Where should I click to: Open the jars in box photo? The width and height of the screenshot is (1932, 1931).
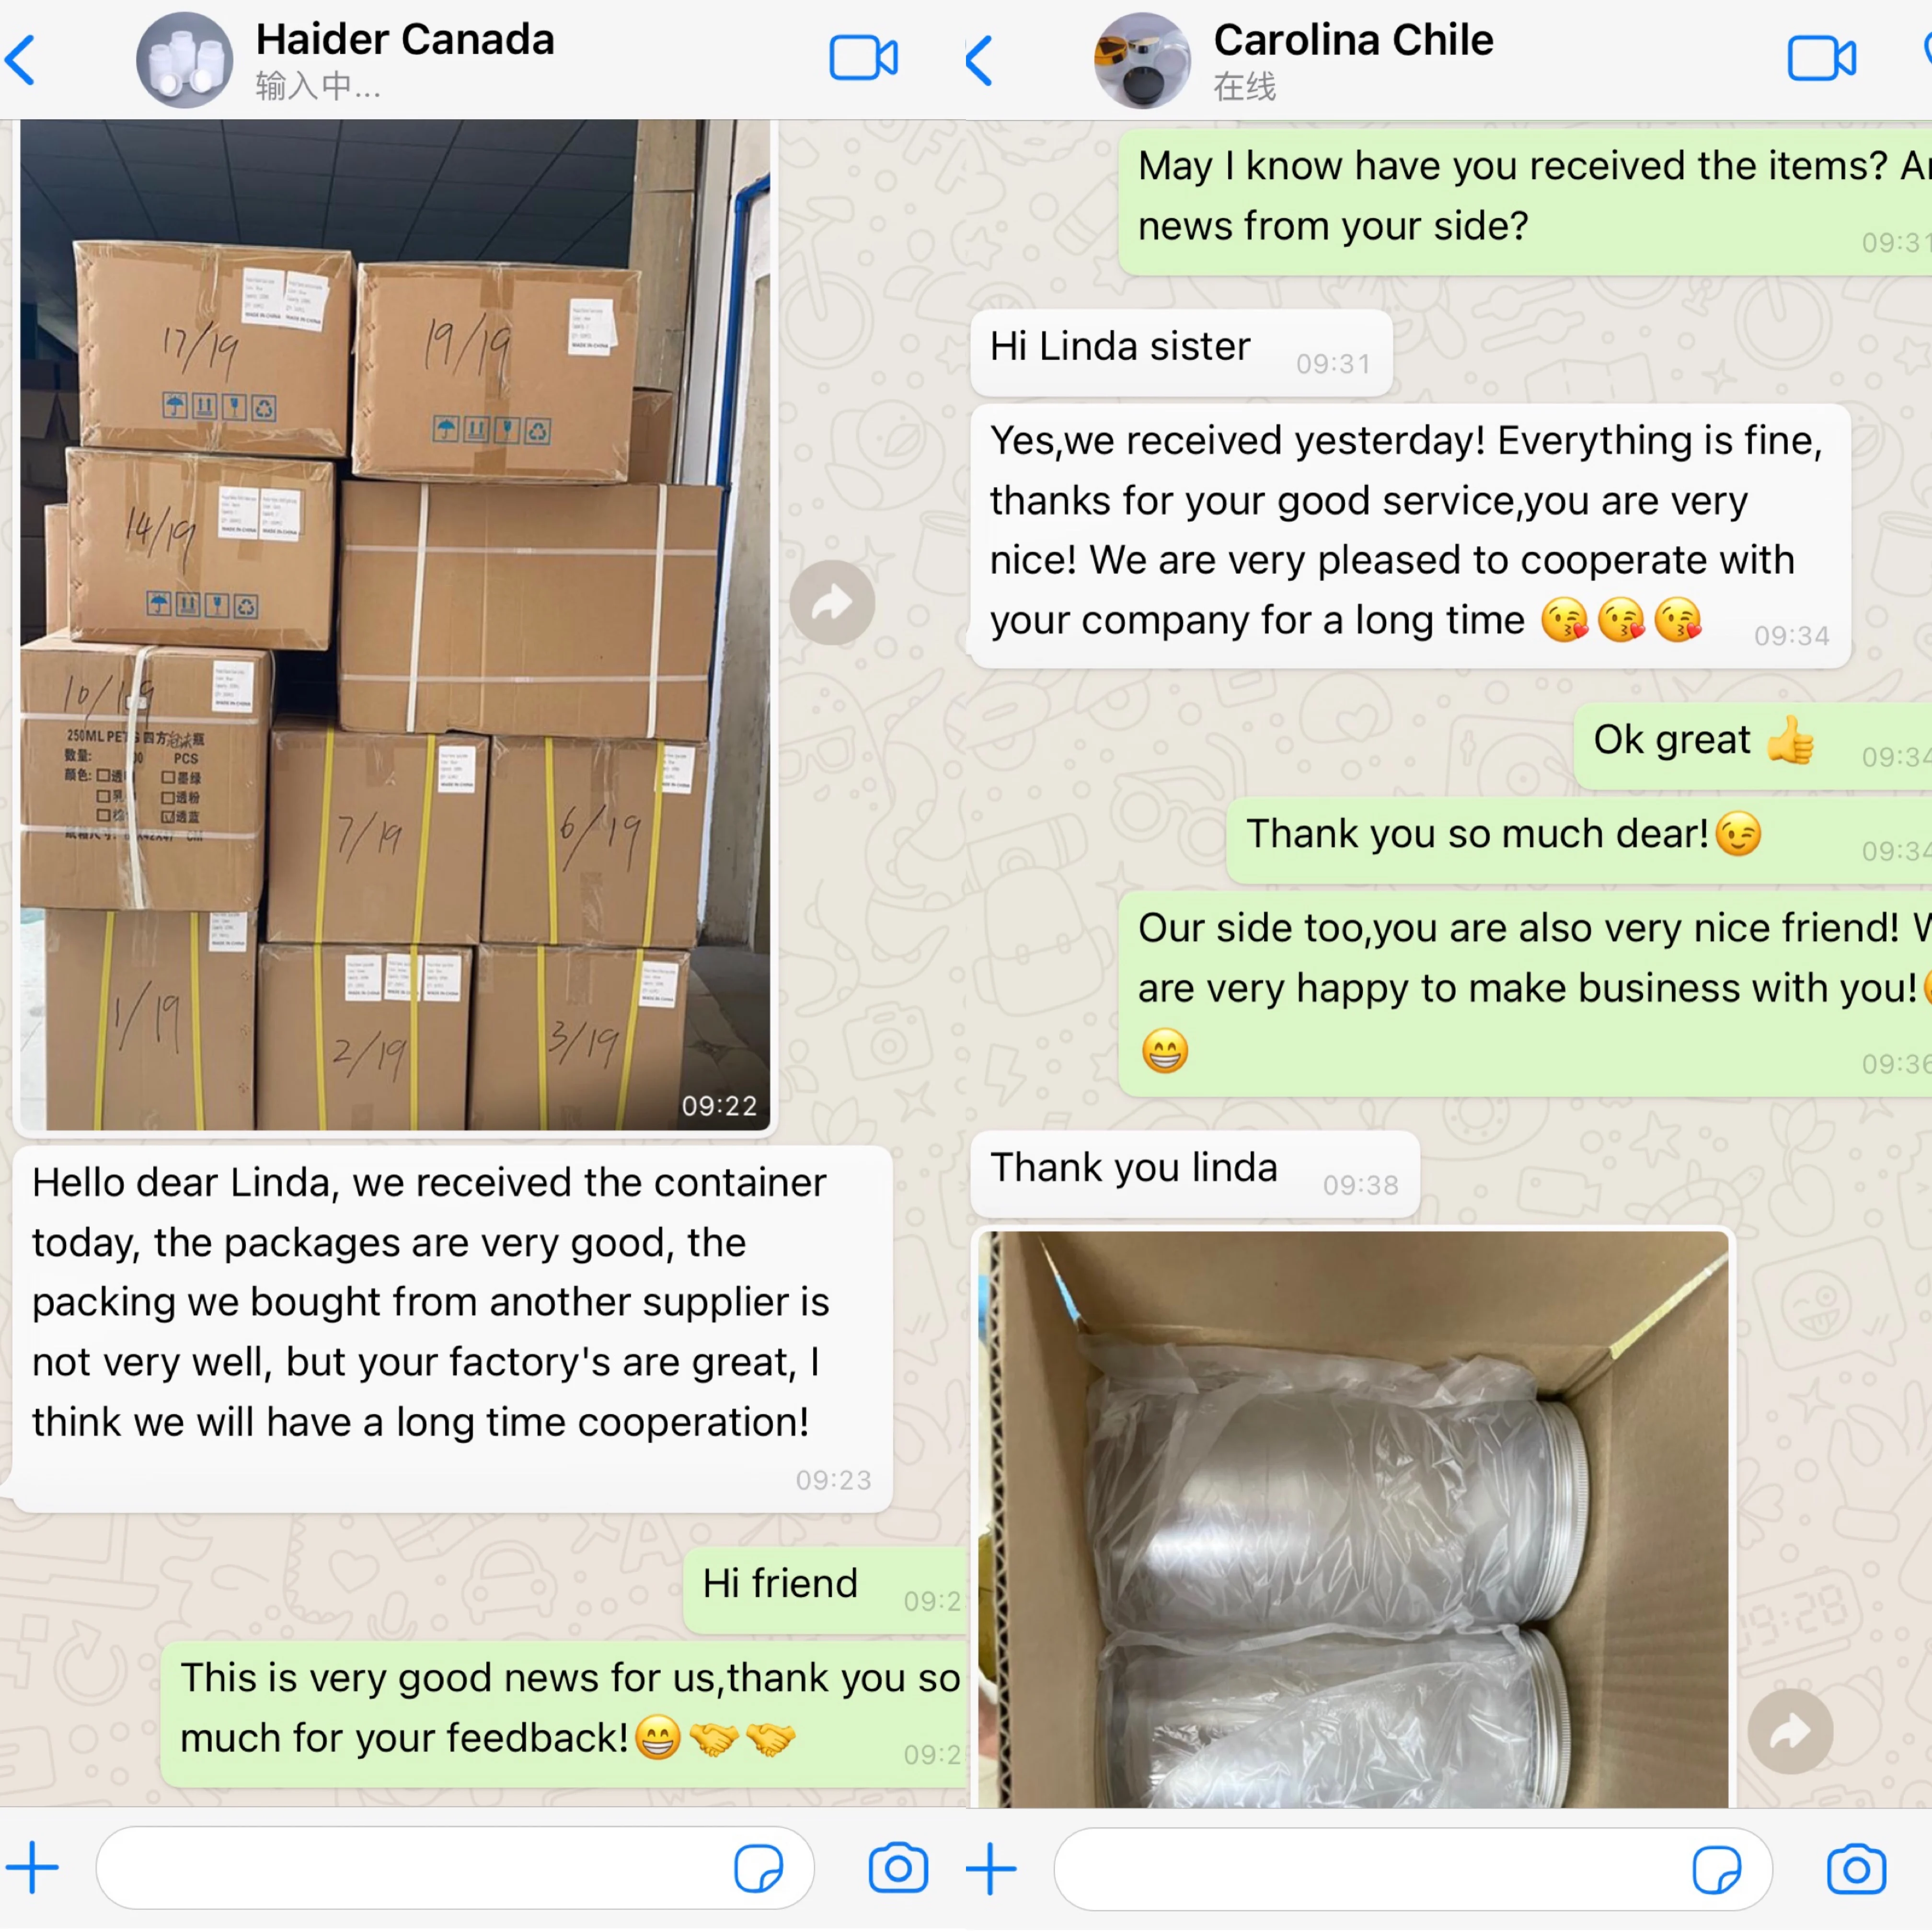(x=1353, y=1518)
